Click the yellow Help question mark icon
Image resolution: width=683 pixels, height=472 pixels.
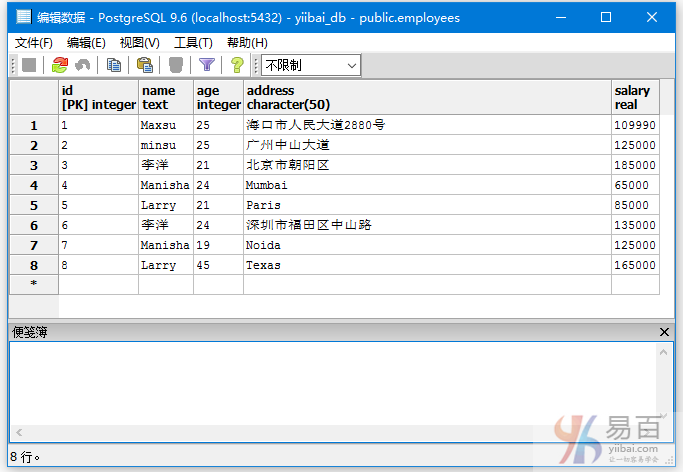point(237,65)
